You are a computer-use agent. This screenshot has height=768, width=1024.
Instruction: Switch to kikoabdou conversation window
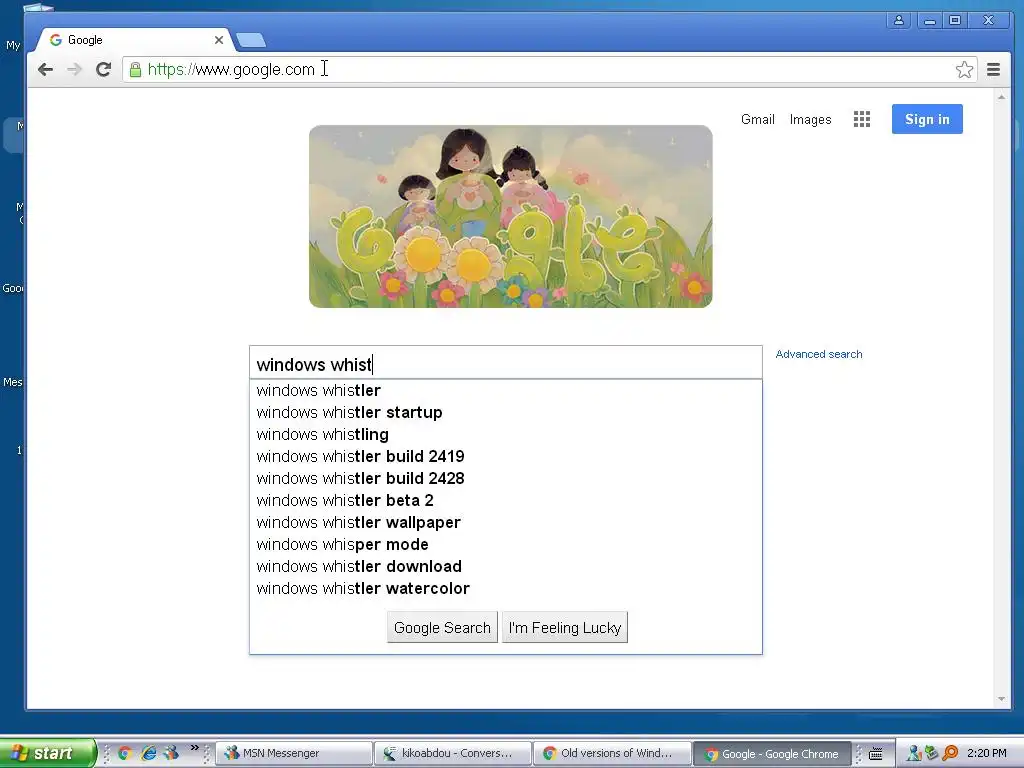453,753
